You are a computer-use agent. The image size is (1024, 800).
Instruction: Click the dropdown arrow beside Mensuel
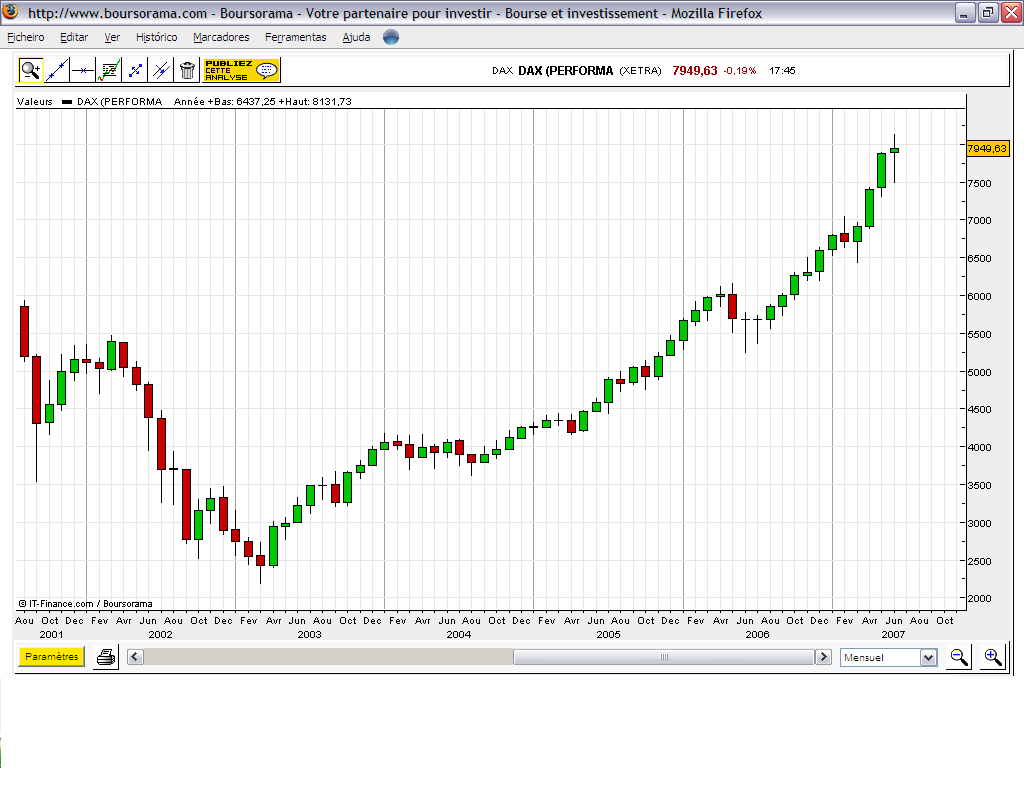[929, 658]
